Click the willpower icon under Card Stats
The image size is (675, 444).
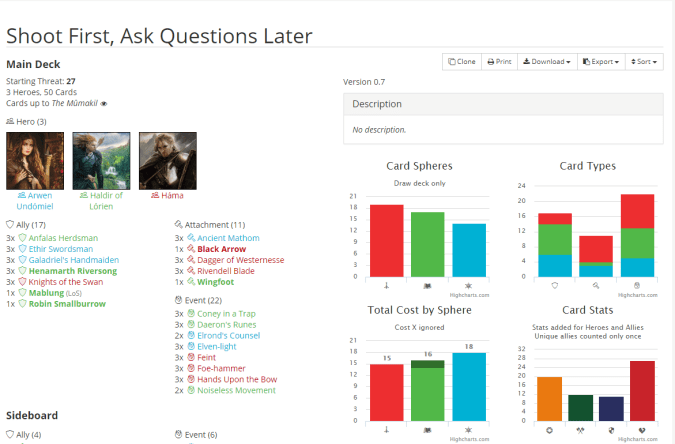pyautogui.click(x=549, y=429)
